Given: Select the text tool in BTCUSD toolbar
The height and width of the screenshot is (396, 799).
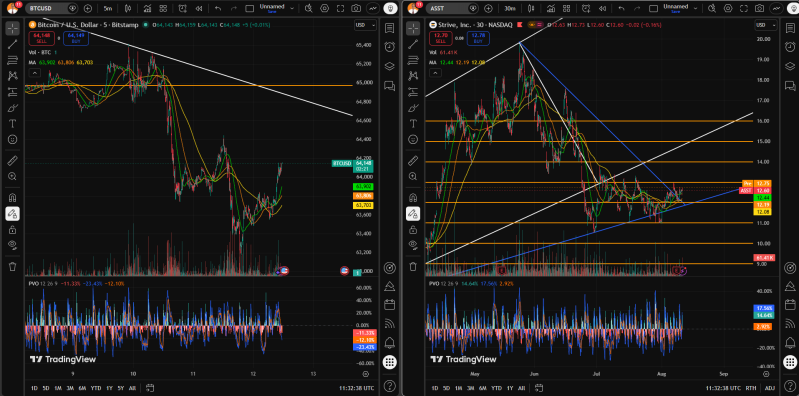Looking at the screenshot, I should pos(12,123).
